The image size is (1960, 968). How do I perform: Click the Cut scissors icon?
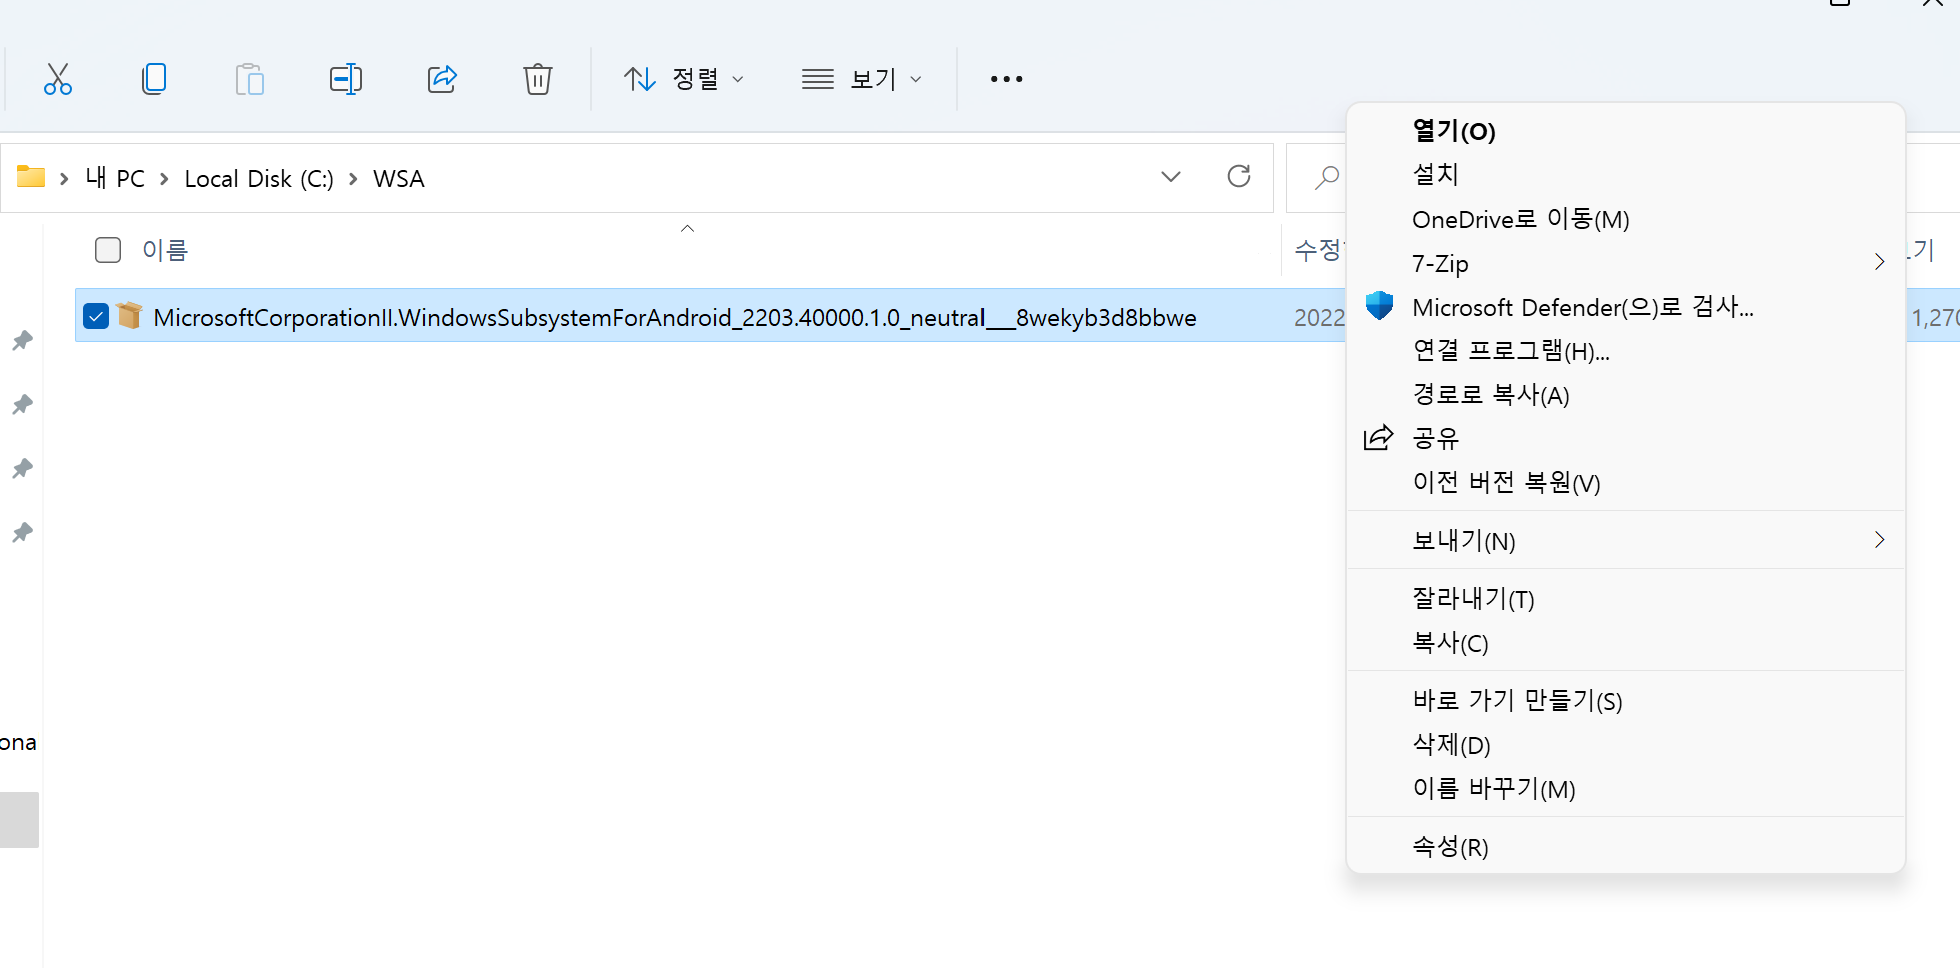58,79
